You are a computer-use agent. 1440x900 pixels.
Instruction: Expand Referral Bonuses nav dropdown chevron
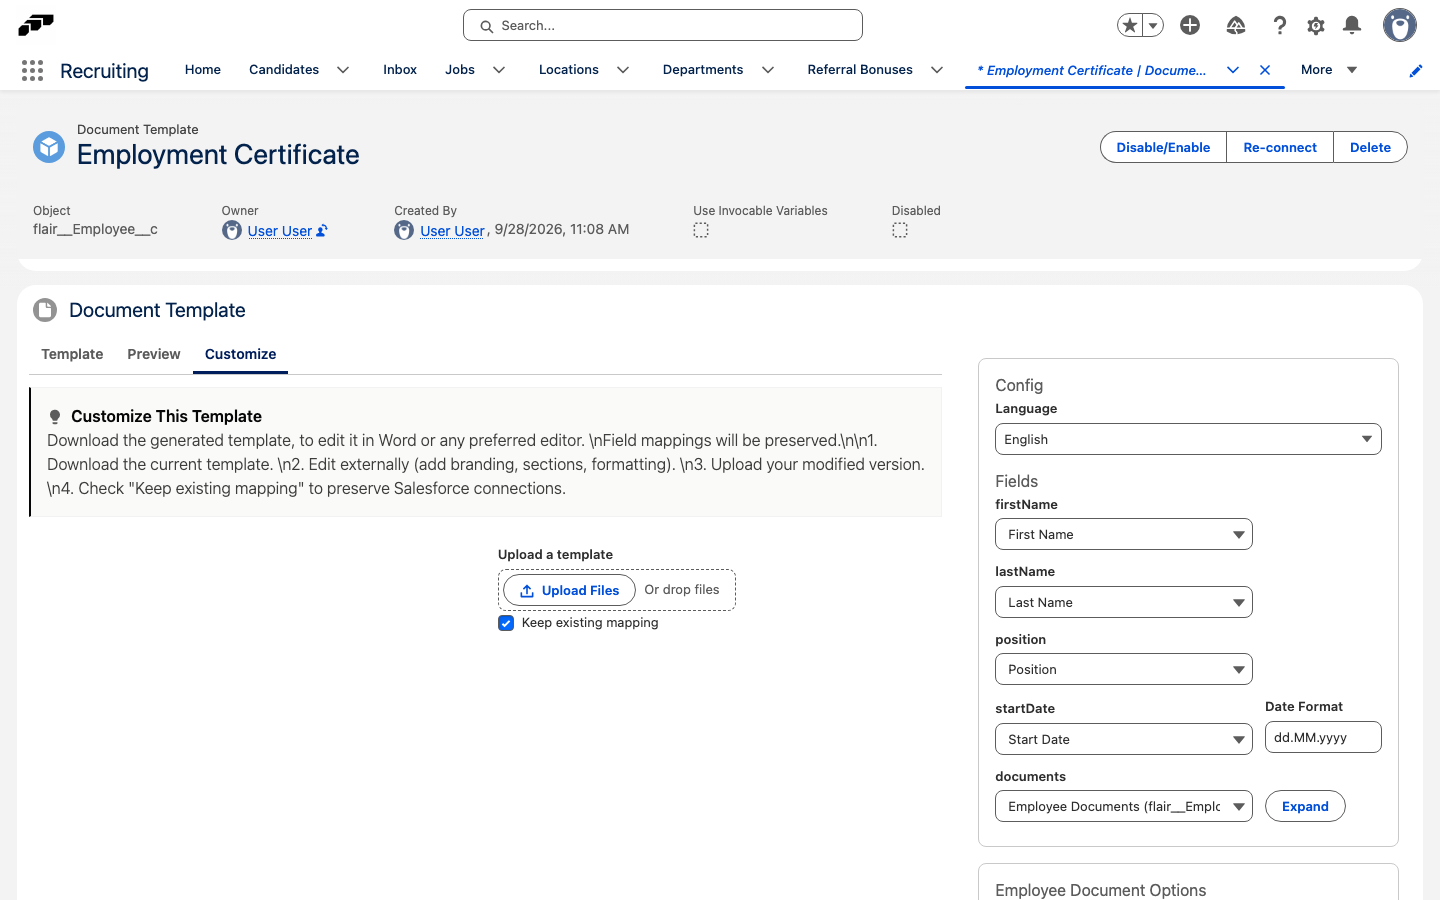coord(937,70)
